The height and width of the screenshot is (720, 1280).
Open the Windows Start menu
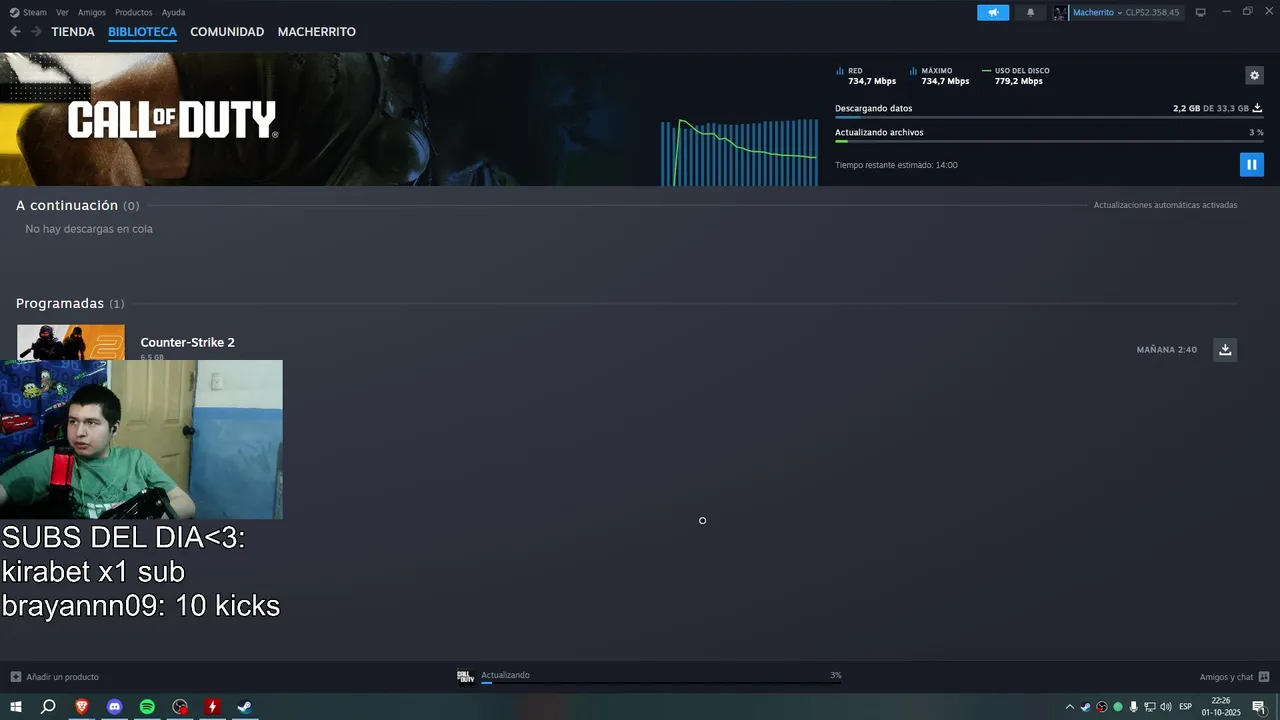point(16,707)
